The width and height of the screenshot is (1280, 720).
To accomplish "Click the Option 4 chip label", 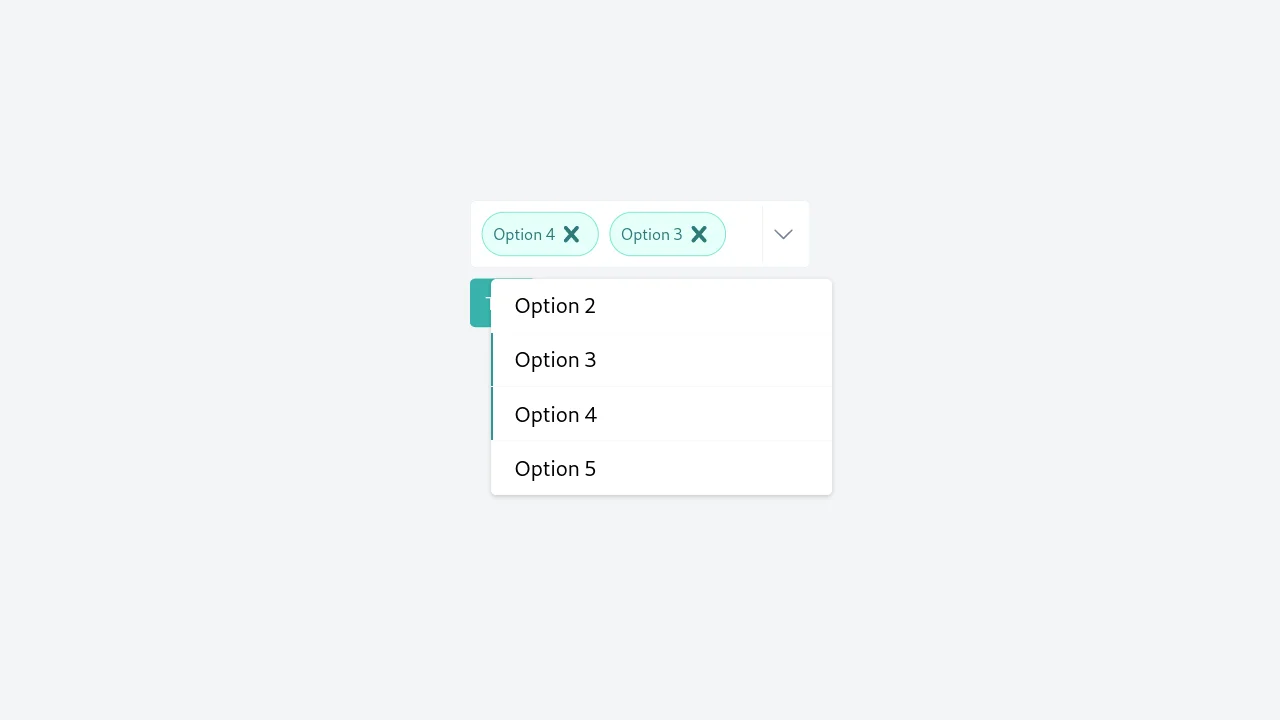I will (523, 234).
